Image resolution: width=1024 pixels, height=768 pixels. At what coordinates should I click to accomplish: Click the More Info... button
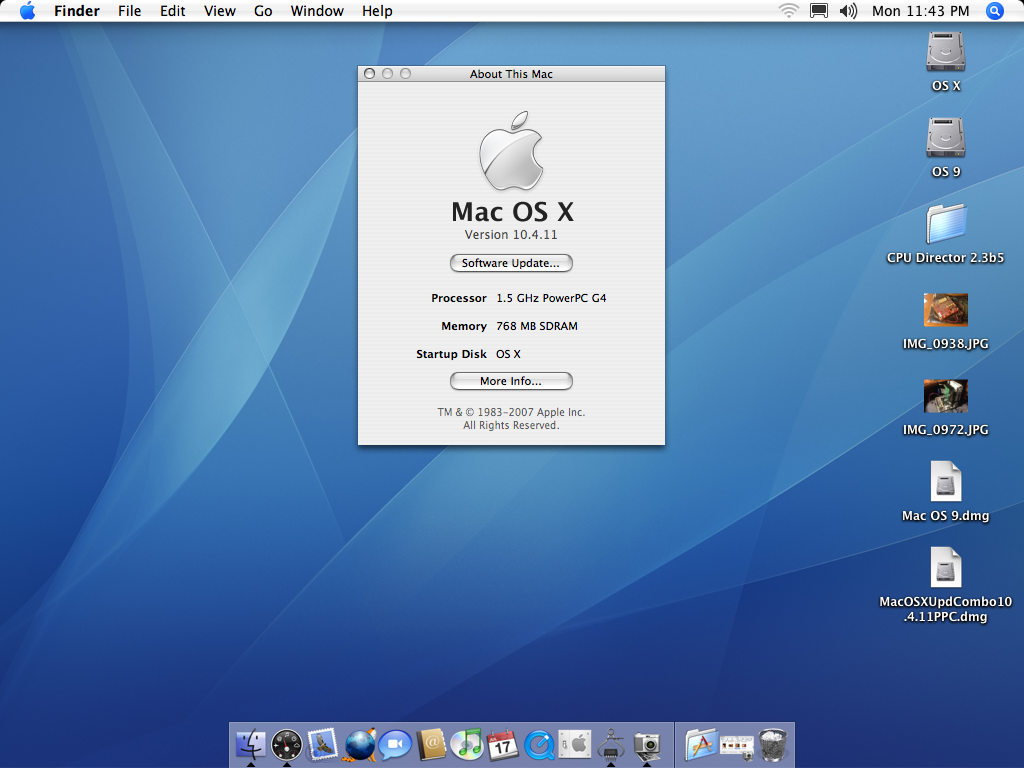(x=511, y=381)
